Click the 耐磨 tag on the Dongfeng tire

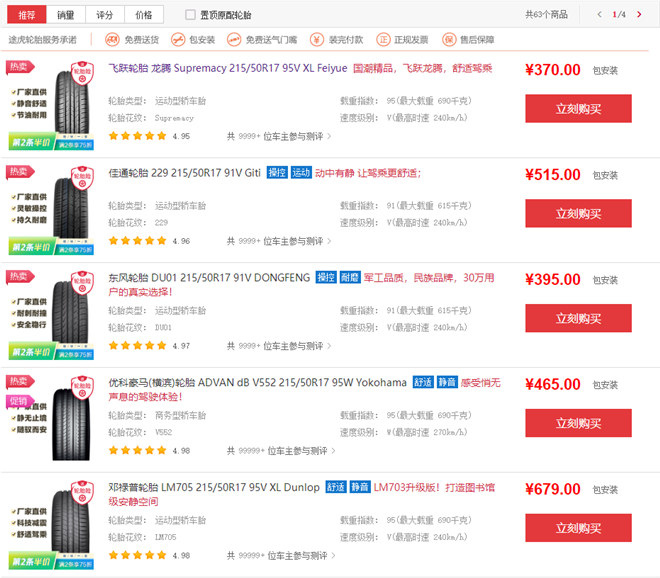click(x=350, y=277)
